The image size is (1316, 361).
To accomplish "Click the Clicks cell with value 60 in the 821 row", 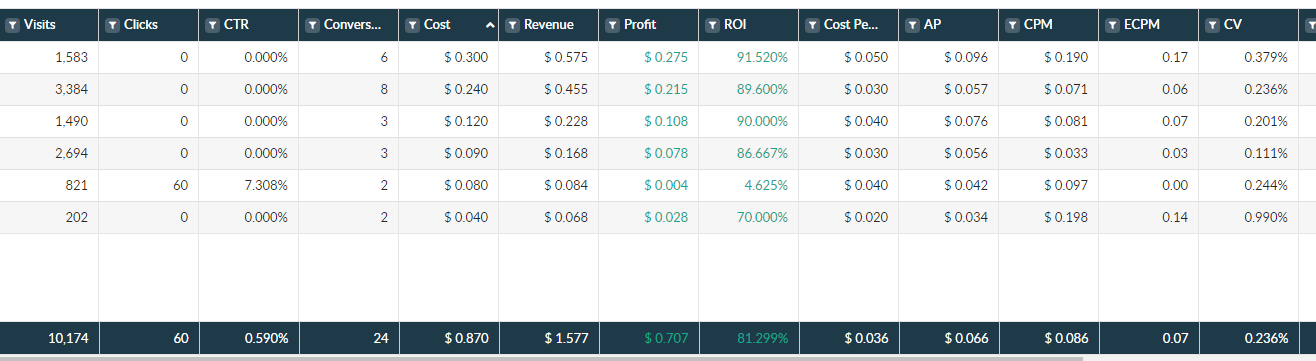I will click(x=180, y=186).
